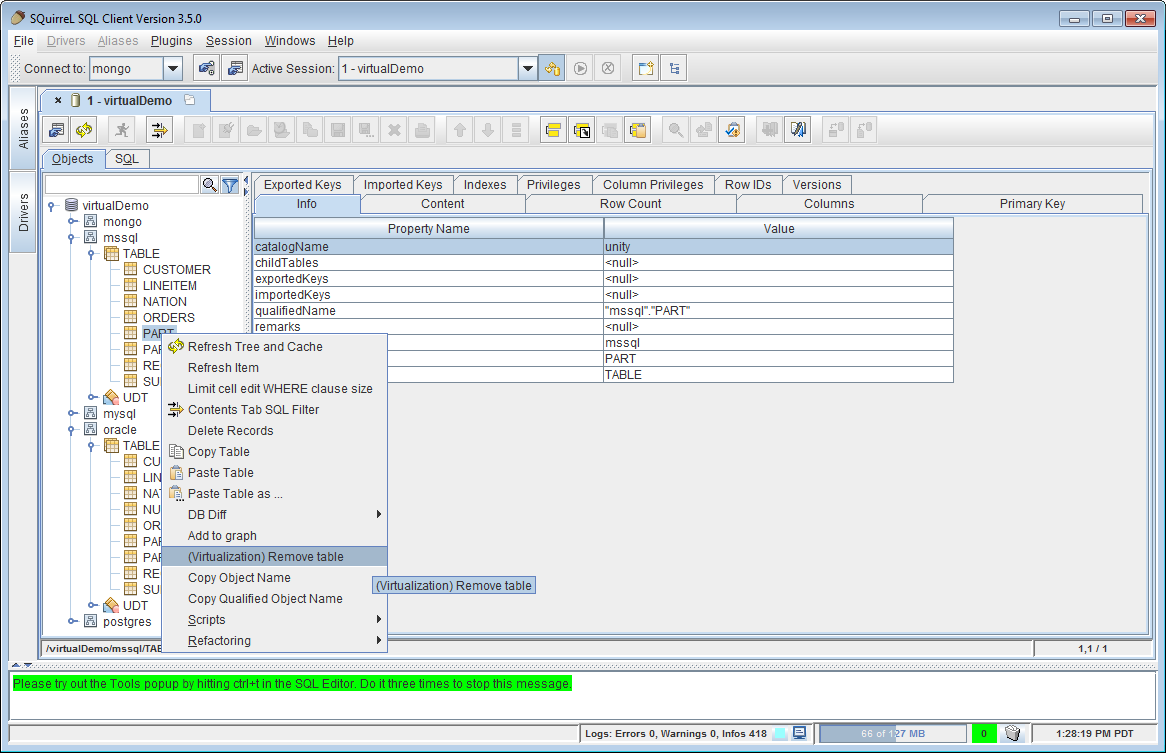Expand the postgres schema node
The width and height of the screenshot is (1166, 753).
72,622
